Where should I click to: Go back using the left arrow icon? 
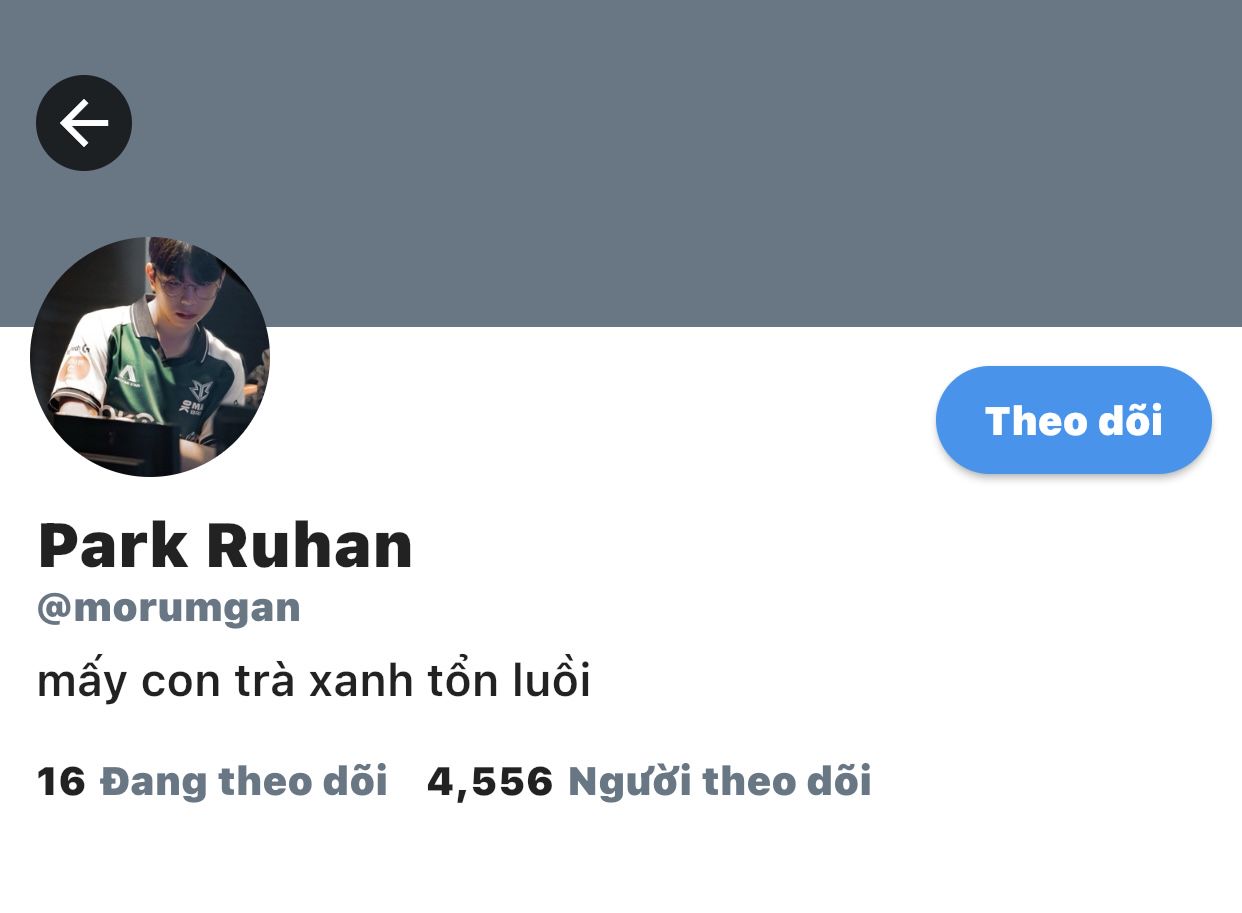pos(84,123)
